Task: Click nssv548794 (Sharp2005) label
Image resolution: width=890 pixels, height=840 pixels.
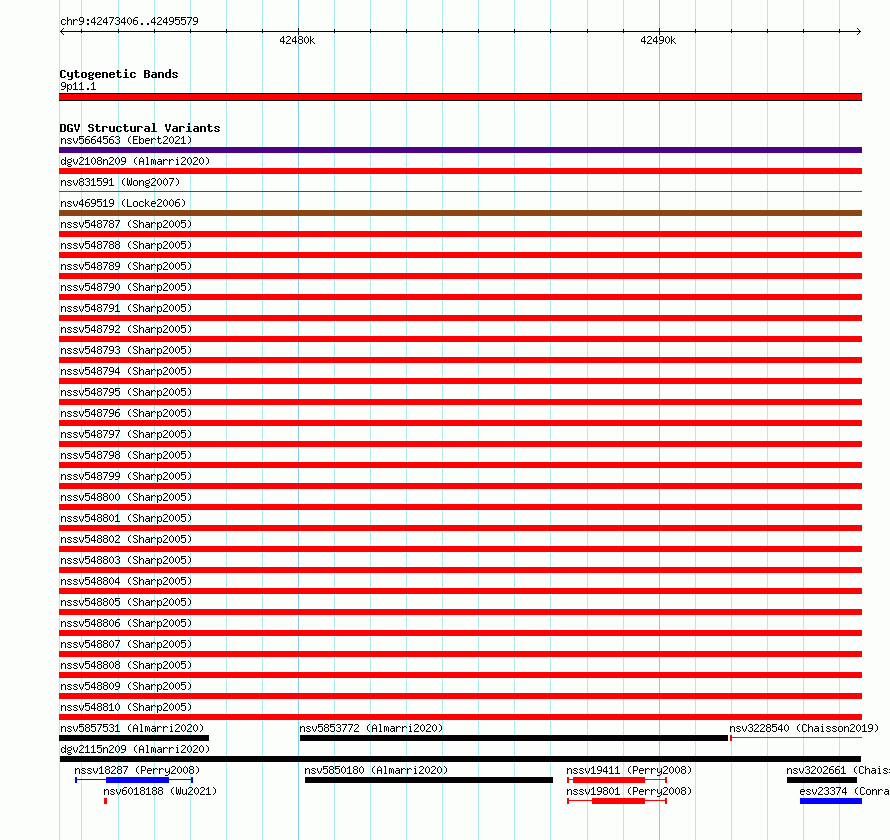Action: click(126, 371)
